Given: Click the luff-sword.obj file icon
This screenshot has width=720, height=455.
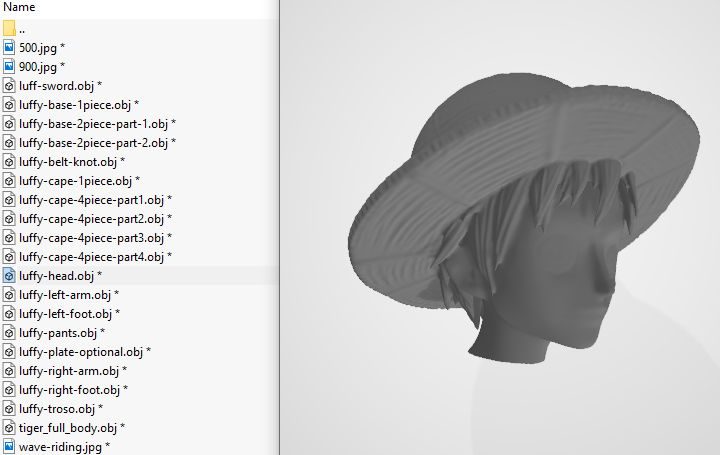Looking at the screenshot, I should click(x=9, y=85).
